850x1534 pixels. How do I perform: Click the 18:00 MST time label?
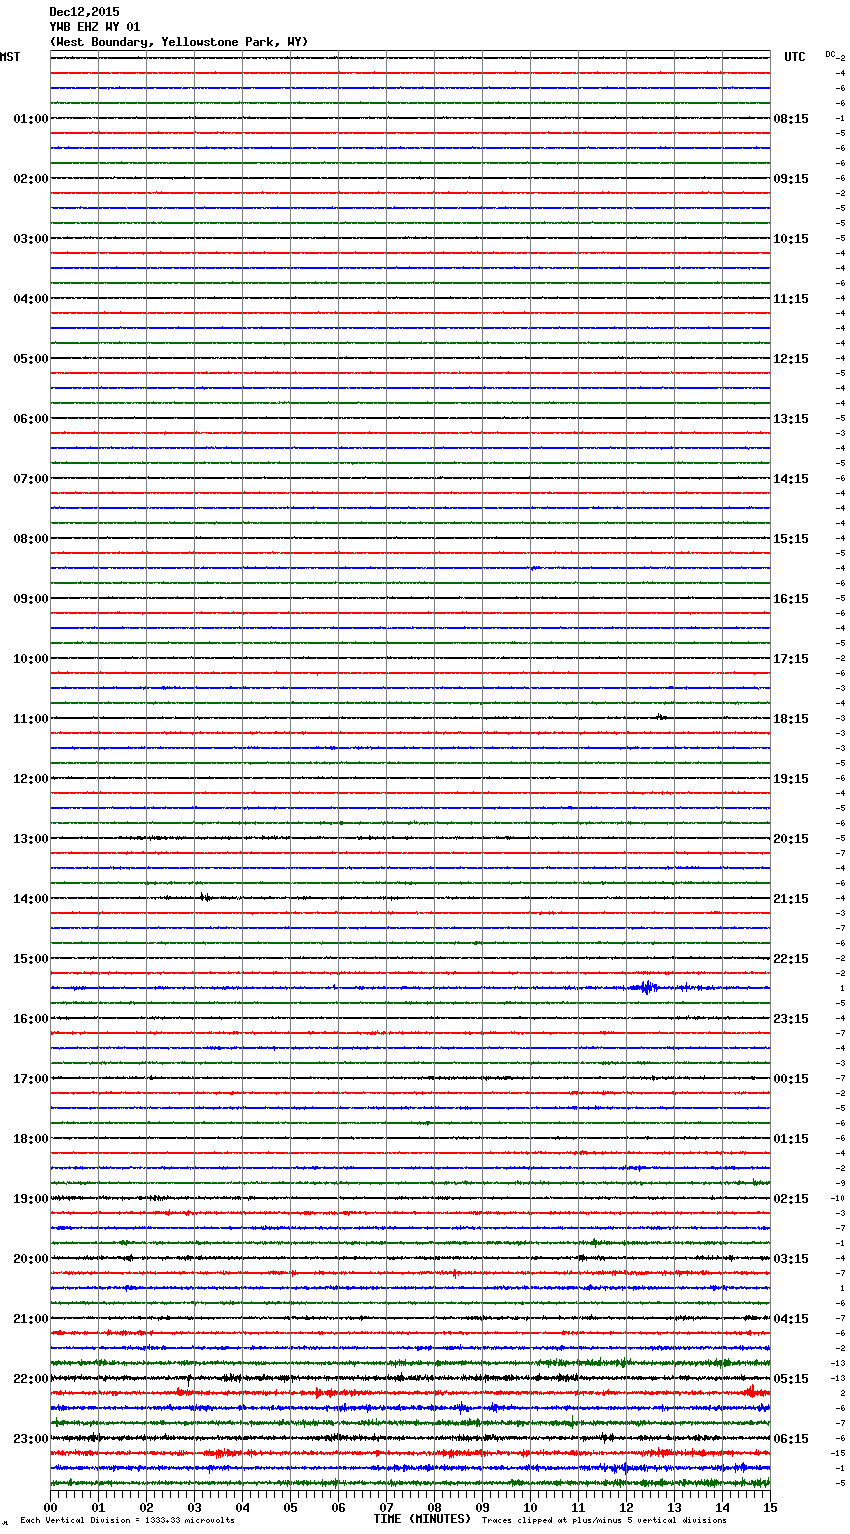coord(31,1139)
